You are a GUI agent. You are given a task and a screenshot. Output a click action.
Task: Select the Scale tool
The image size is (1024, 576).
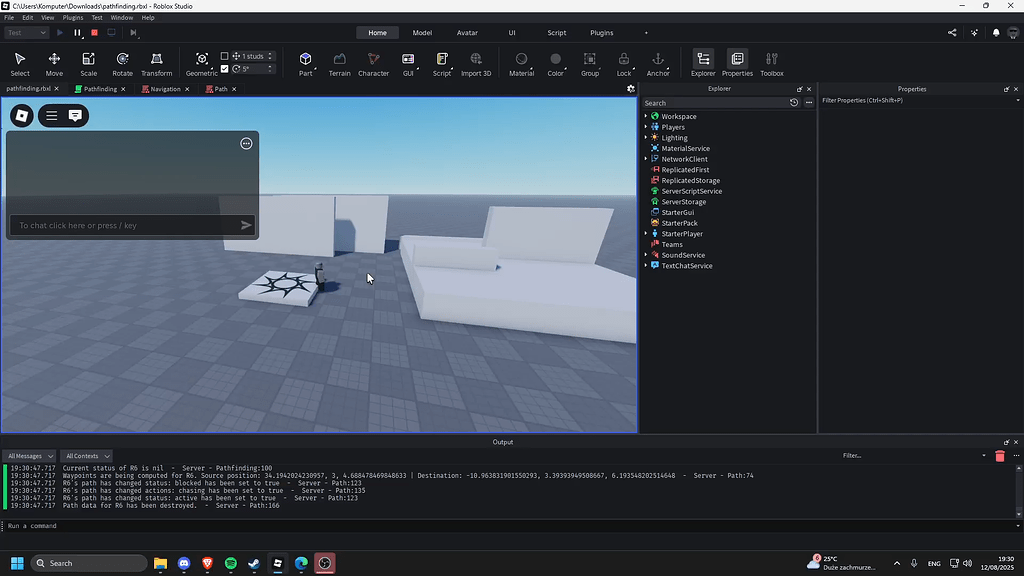click(88, 63)
